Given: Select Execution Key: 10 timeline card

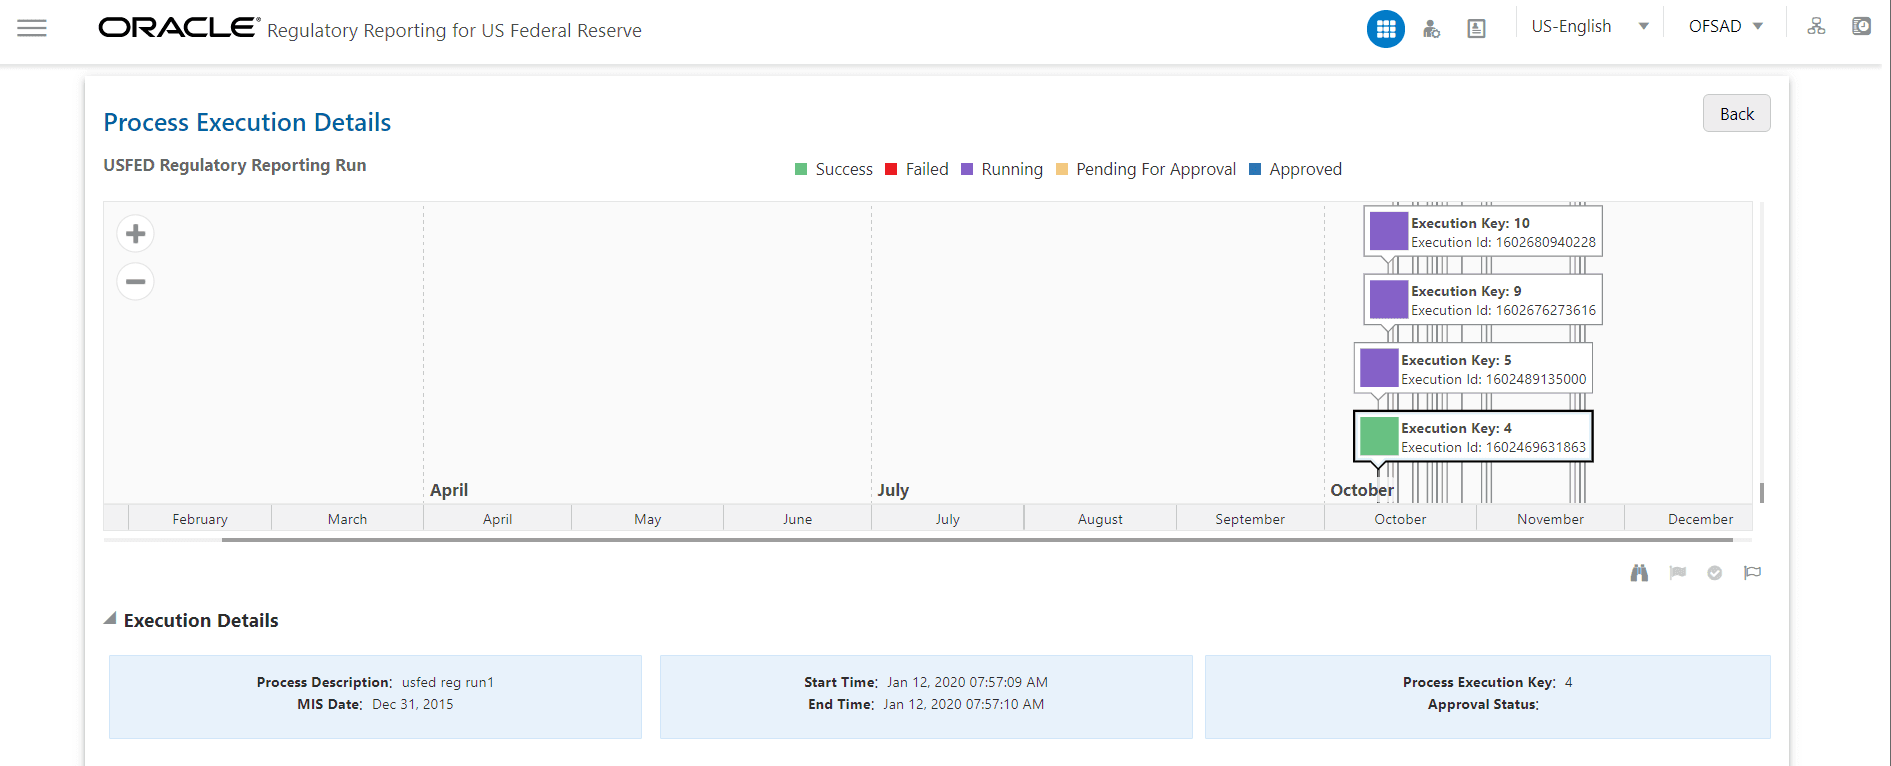Looking at the screenshot, I should pos(1483,231).
